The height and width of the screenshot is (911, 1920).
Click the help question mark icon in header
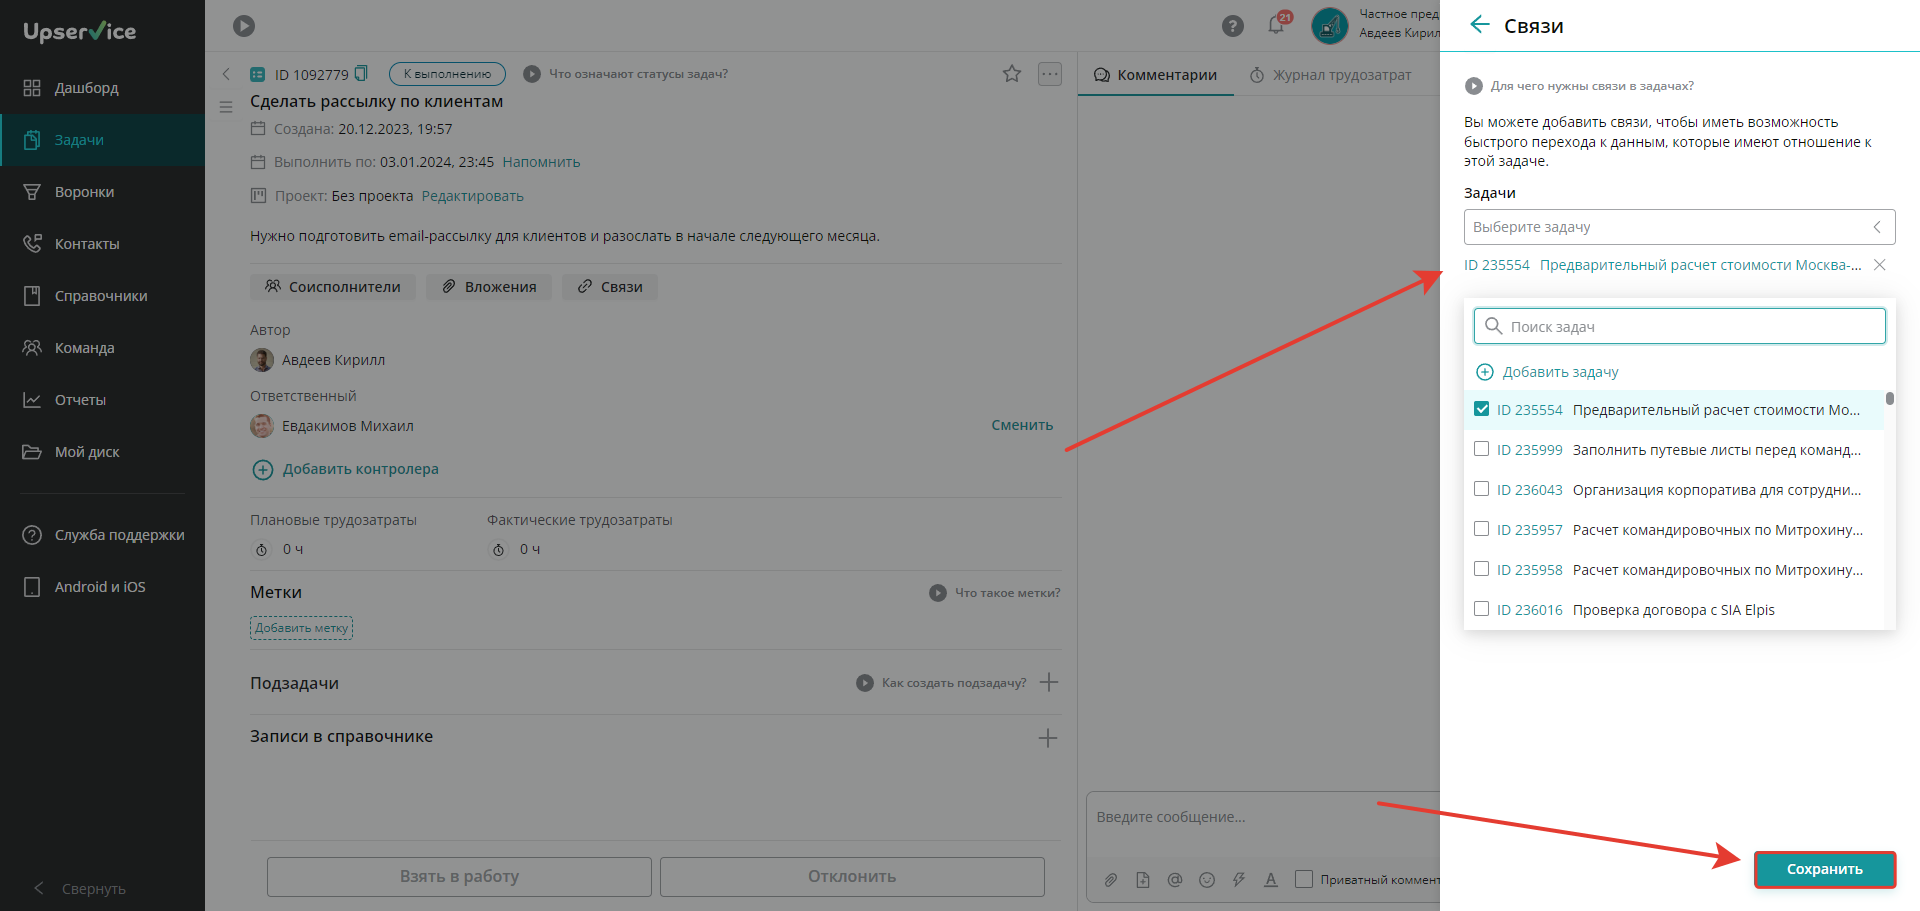coord(1233,26)
